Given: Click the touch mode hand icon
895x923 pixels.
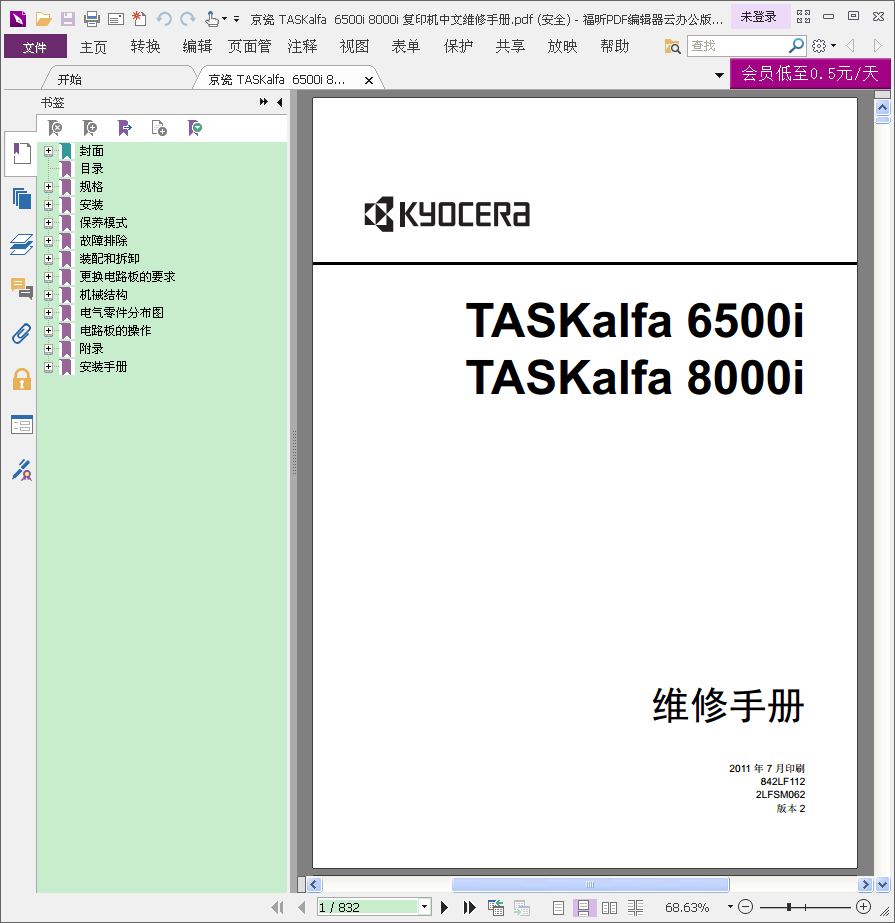Looking at the screenshot, I should [212, 19].
